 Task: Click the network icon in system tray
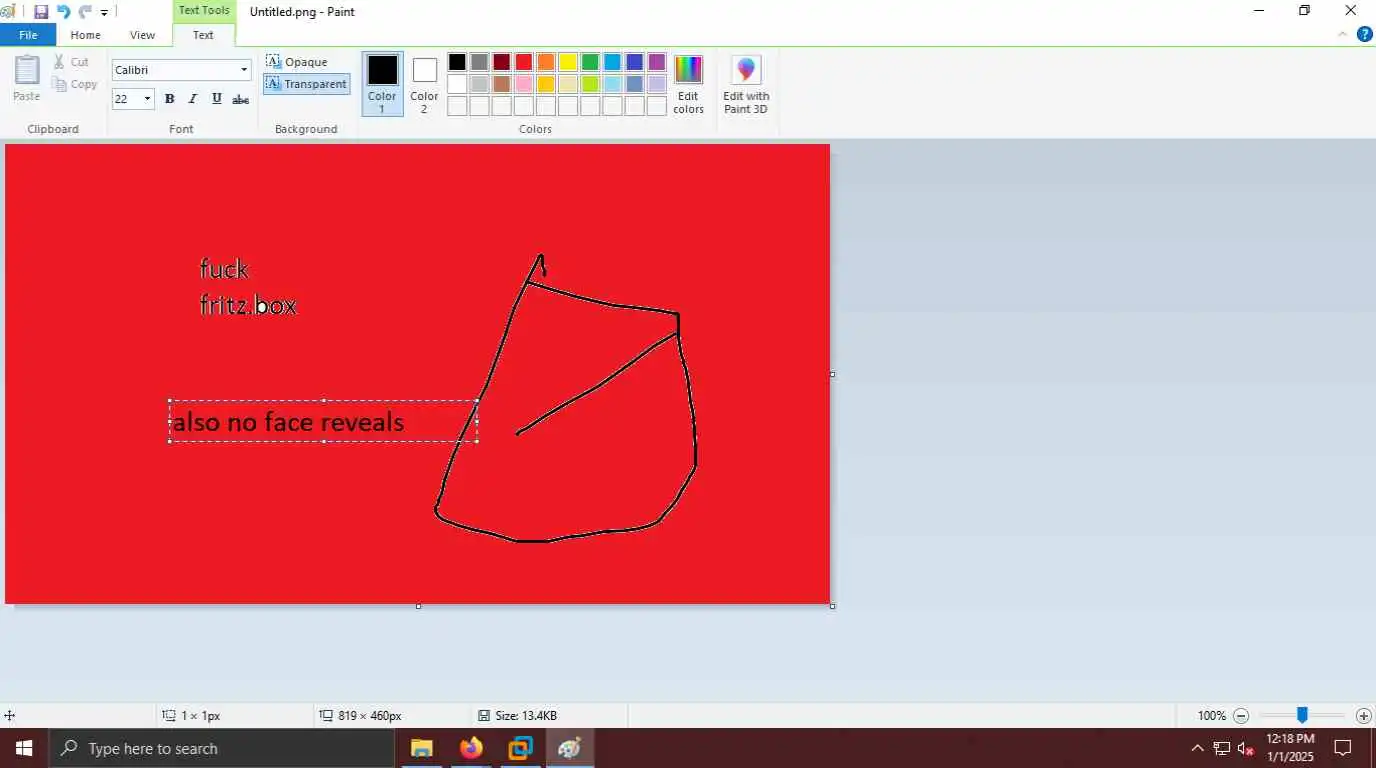click(x=1222, y=748)
